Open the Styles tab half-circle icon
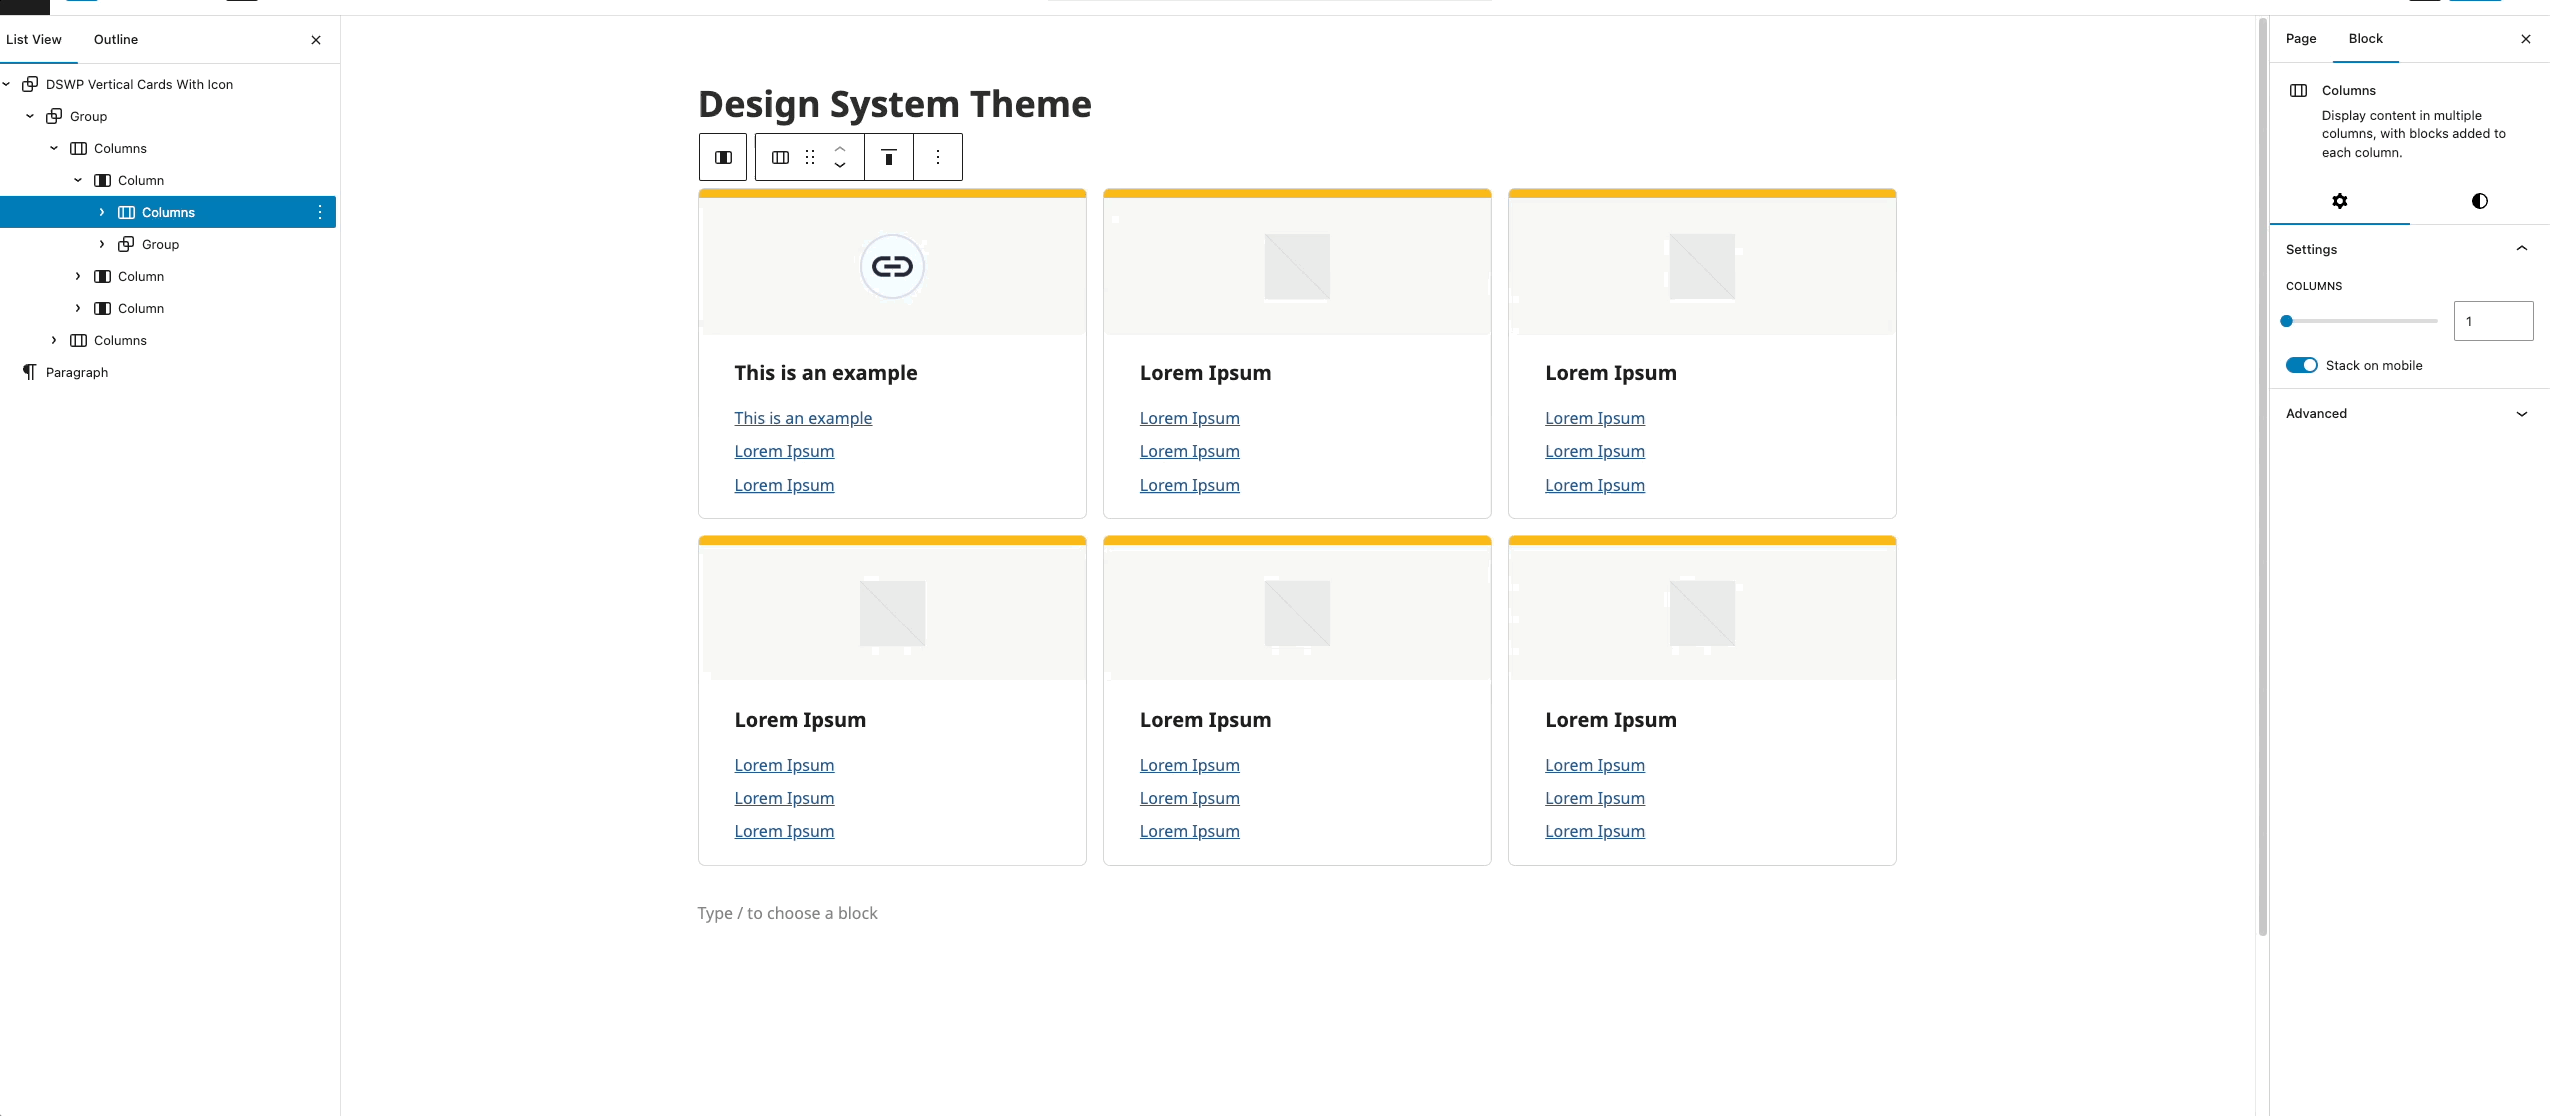 pyautogui.click(x=2480, y=201)
